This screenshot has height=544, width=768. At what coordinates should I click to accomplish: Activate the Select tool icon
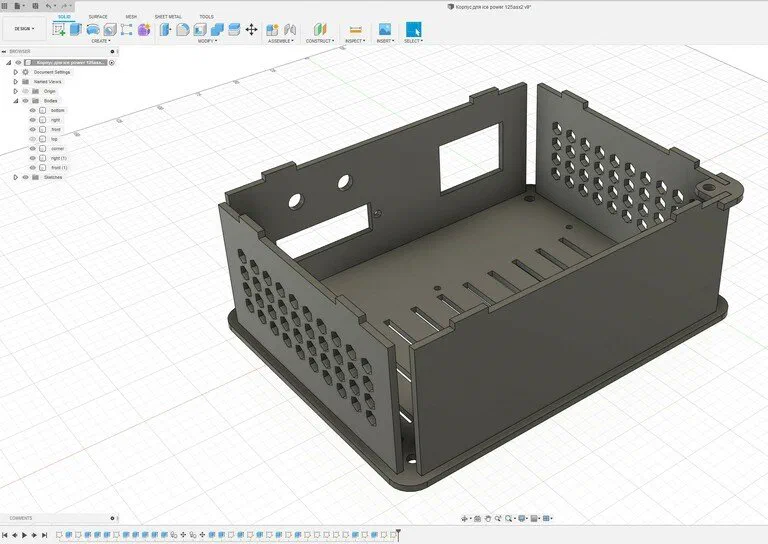(413, 29)
